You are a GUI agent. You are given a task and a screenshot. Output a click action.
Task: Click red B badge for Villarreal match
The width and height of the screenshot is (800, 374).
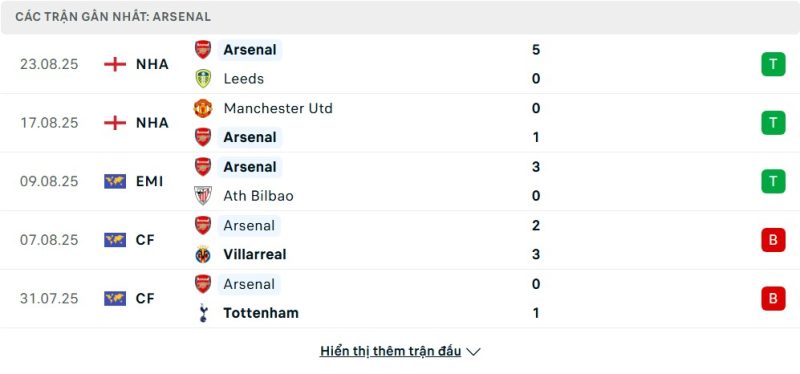pyautogui.click(x=773, y=240)
